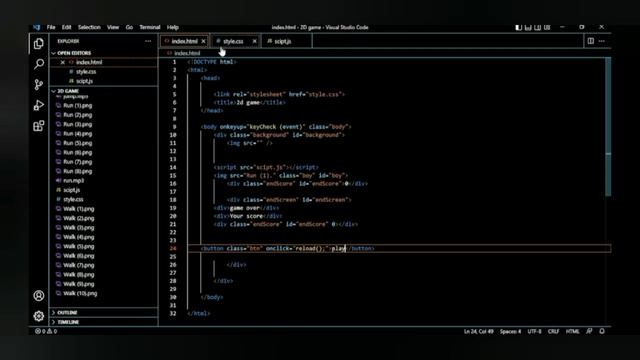Open the Selection menu
Screen dimensions: 640x360
pyautogui.click(x=89, y=27)
